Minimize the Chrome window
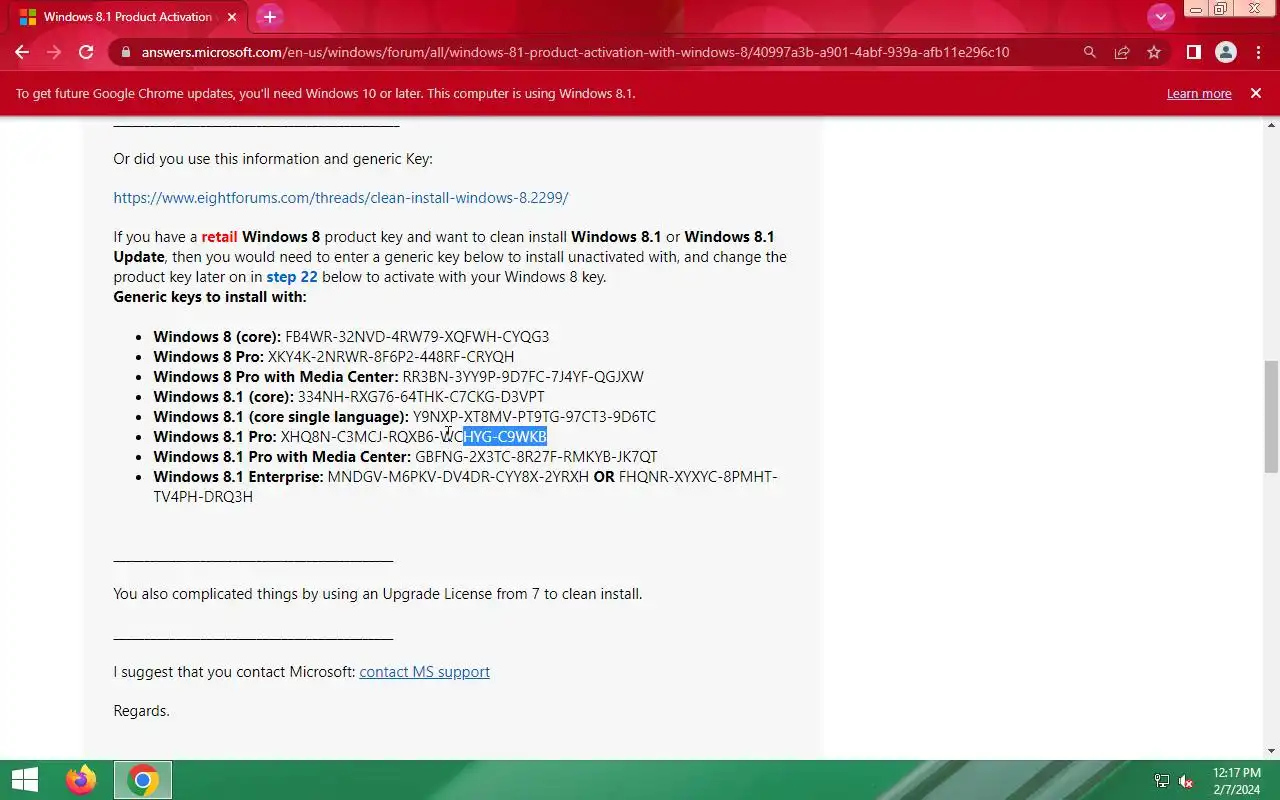Image resolution: width=1280 pixels, height=800 pixels. [1195, 9]
